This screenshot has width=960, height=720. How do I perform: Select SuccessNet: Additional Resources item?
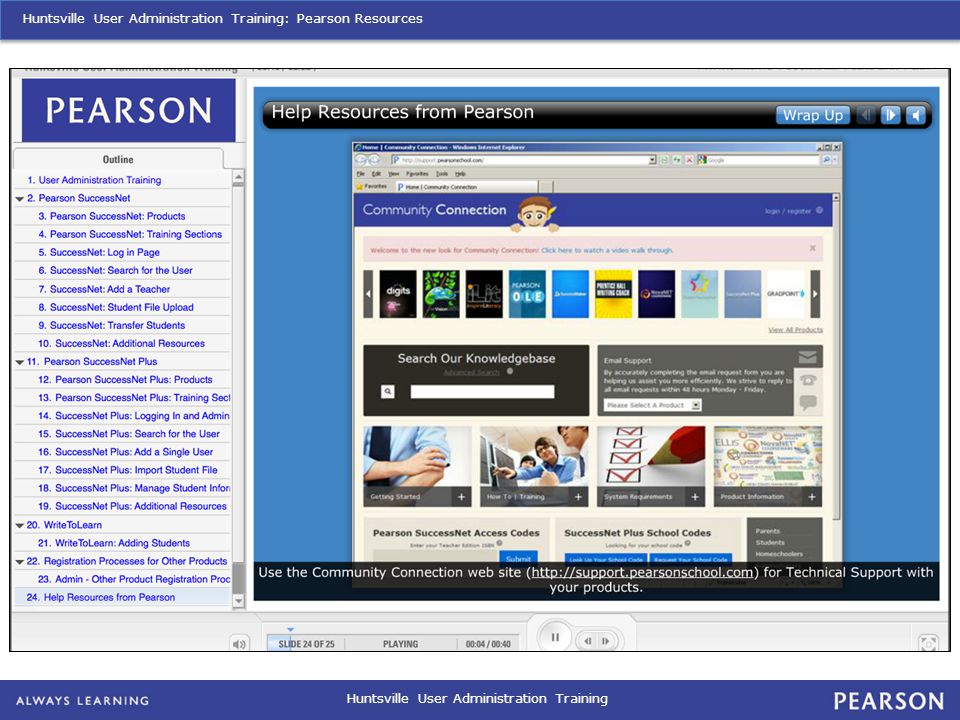121,343
